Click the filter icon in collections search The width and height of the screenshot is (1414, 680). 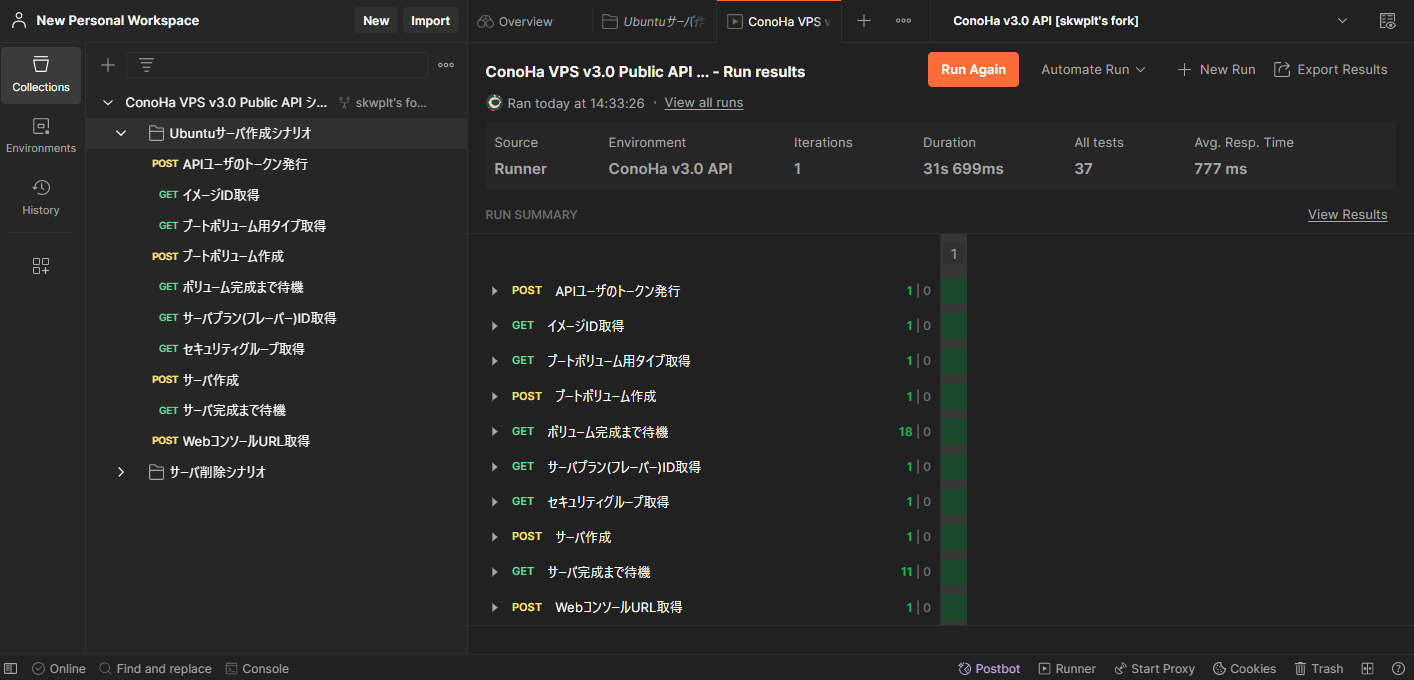coord(146,65)
